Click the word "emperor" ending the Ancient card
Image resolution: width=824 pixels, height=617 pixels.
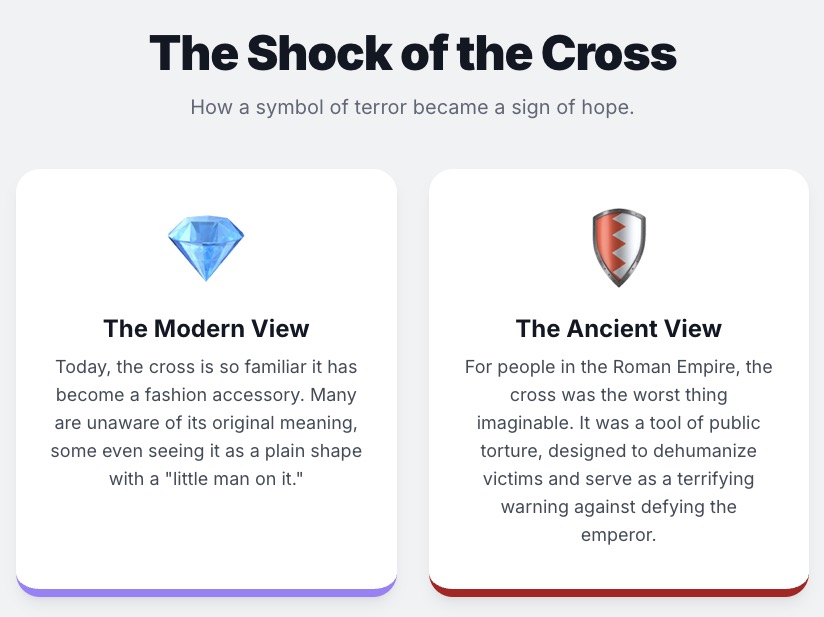pyautogui.click(x=617, y=535)
